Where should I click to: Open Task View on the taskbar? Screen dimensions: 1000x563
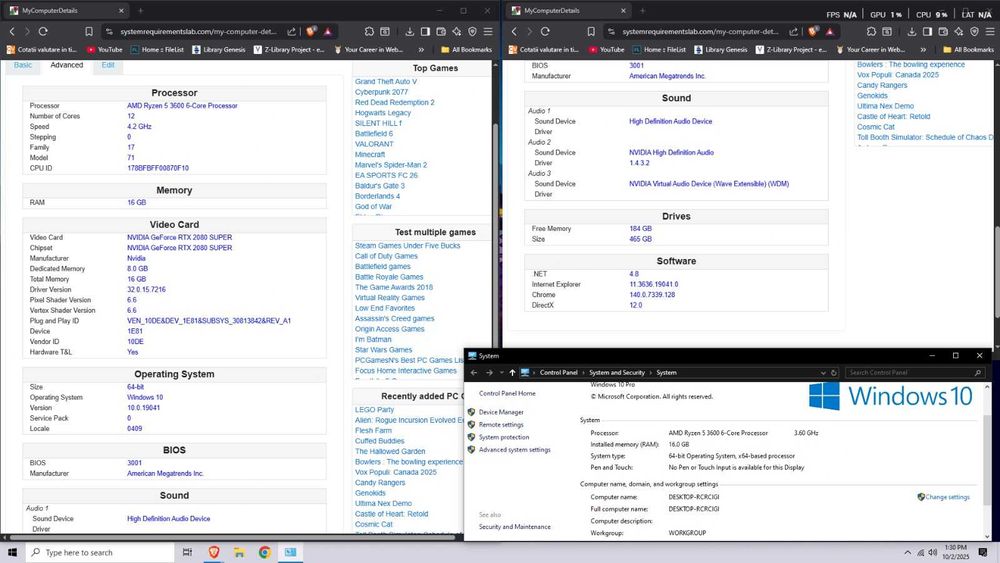click(188, 552)
